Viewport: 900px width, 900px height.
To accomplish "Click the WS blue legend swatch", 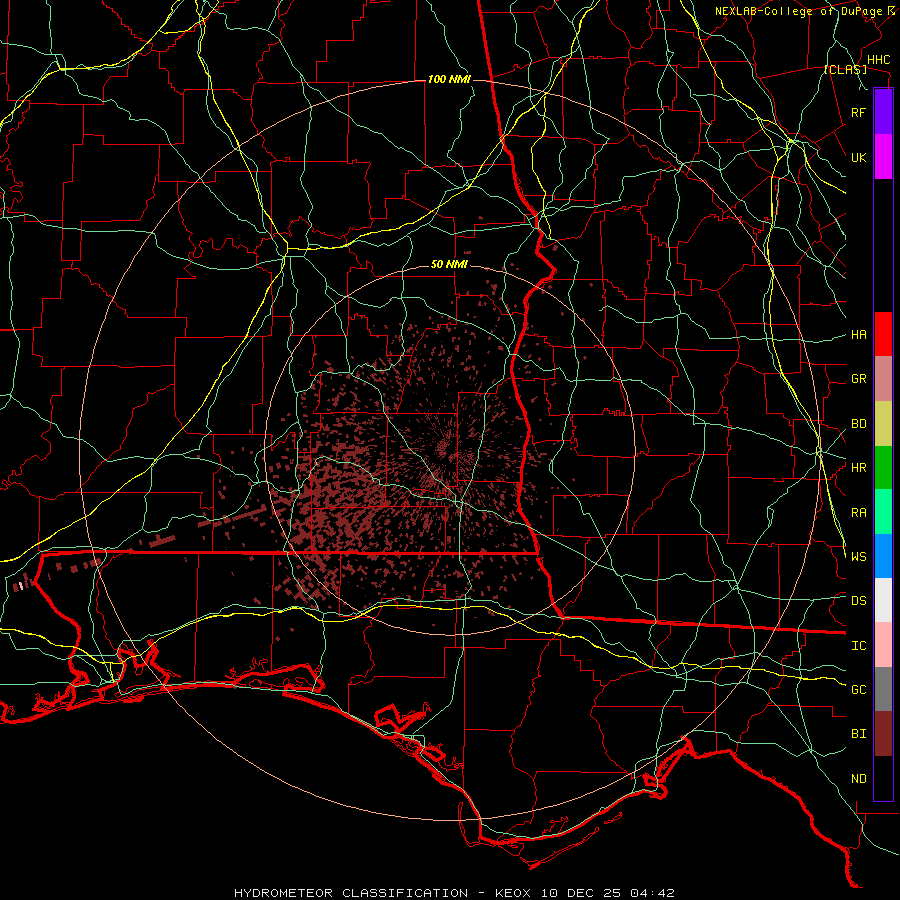I will [883, 556].
